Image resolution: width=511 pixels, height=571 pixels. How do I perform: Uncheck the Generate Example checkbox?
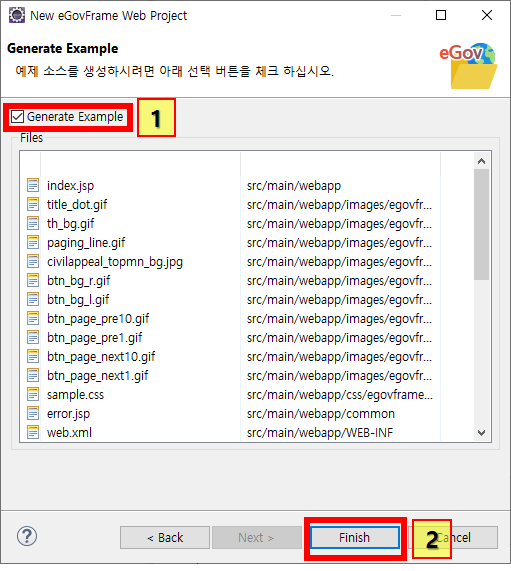point(17,117)
